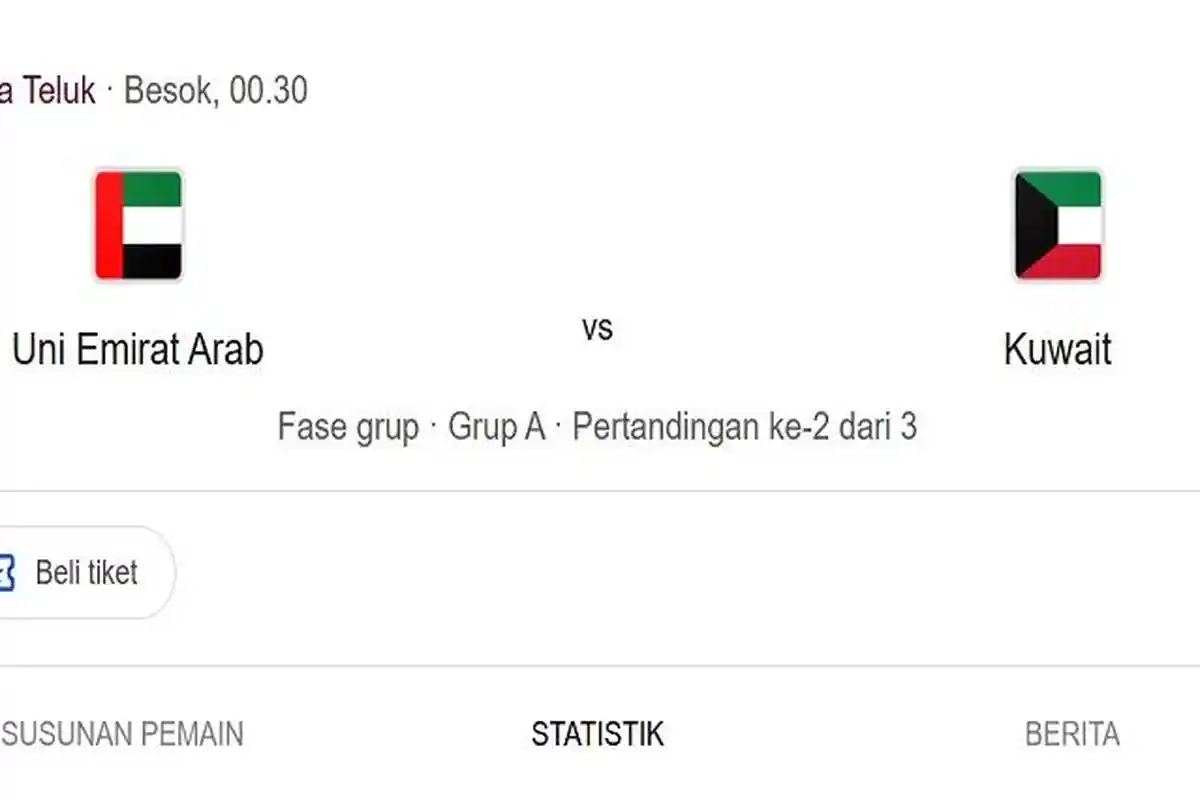Click the Uni Emirat Arab flag icon
Image resolution: width=1200 pixels, height=800 pixels.
pos(138,226)
